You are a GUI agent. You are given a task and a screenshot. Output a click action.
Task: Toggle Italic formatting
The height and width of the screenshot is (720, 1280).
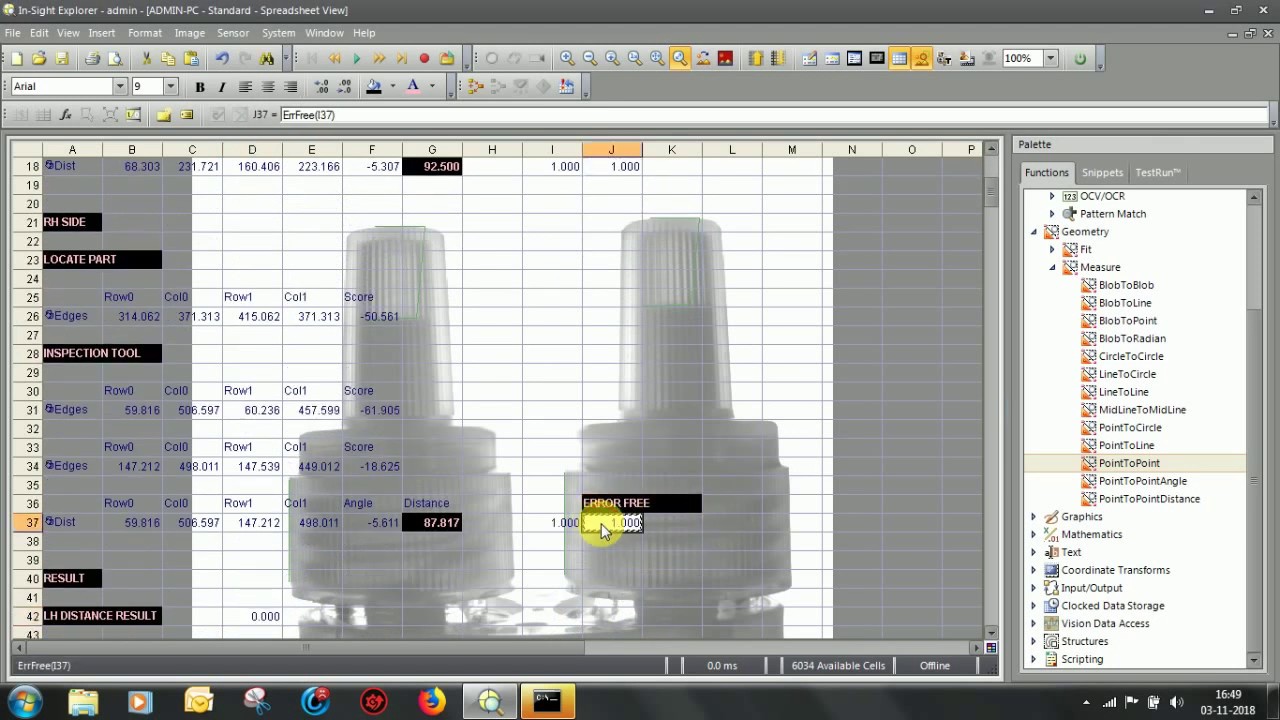click(222, 87)
